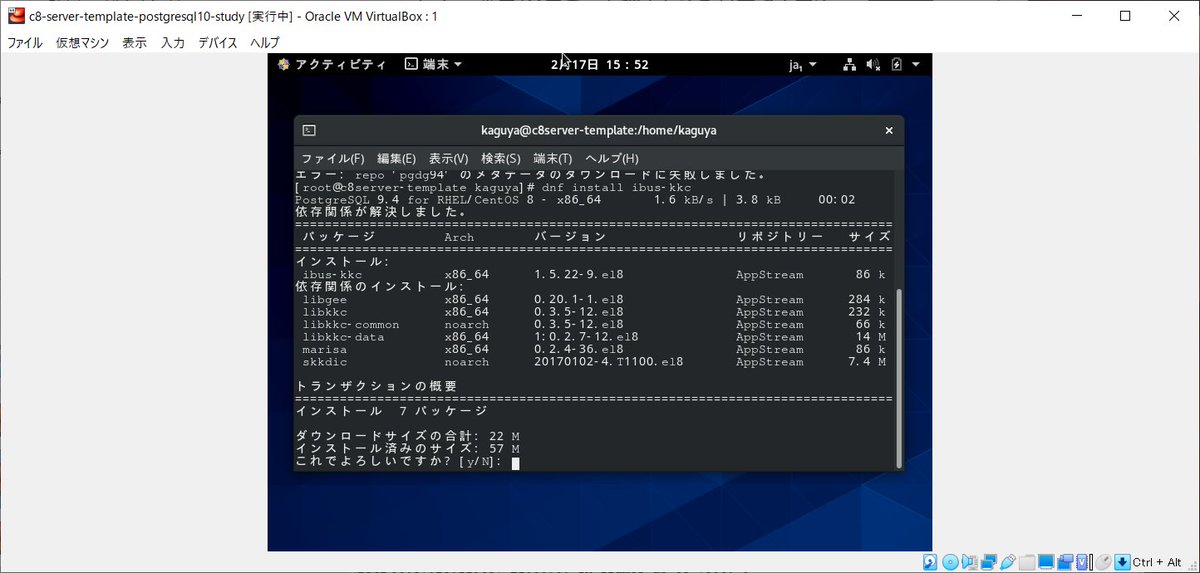Click the libkkc-data package name
1200x573 pixels.
point(343,337)
